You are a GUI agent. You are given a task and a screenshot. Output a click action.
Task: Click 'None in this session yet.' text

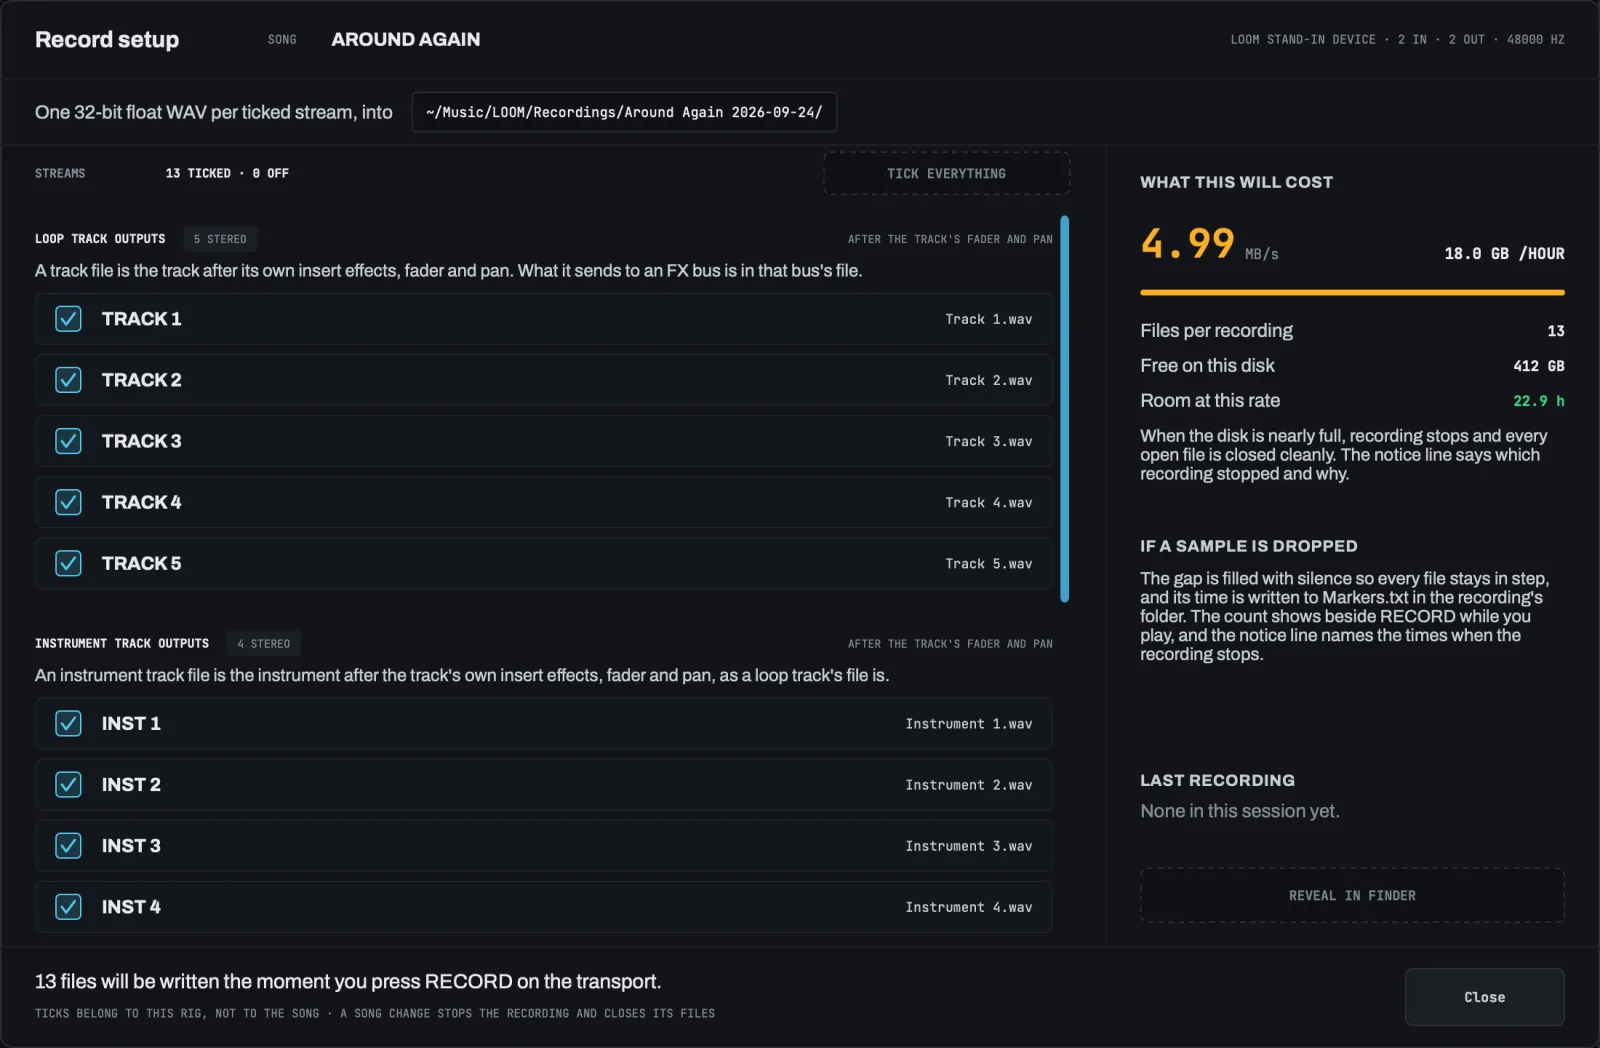[x=1240, y=811]
